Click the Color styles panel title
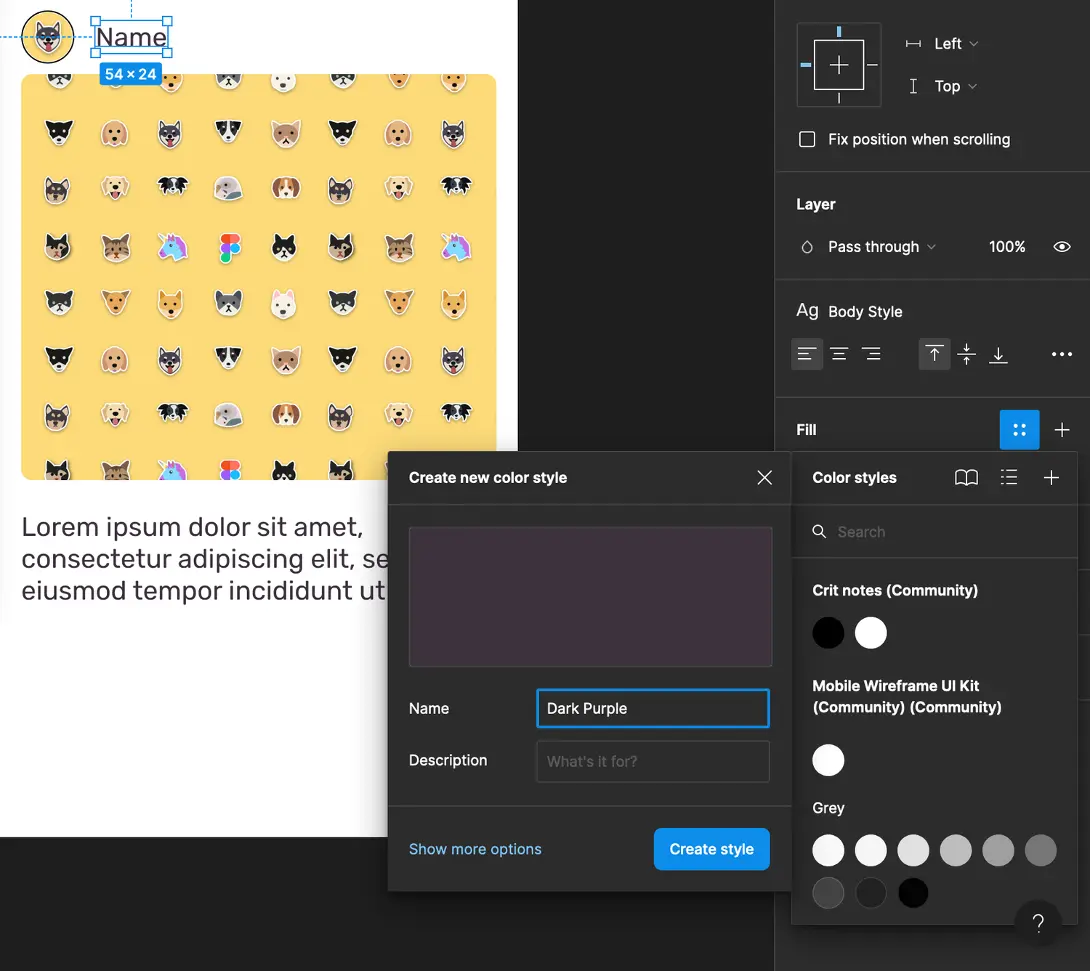Viewport: 1090px width, 971px height. pyautogui.click(x=854, y=478)
